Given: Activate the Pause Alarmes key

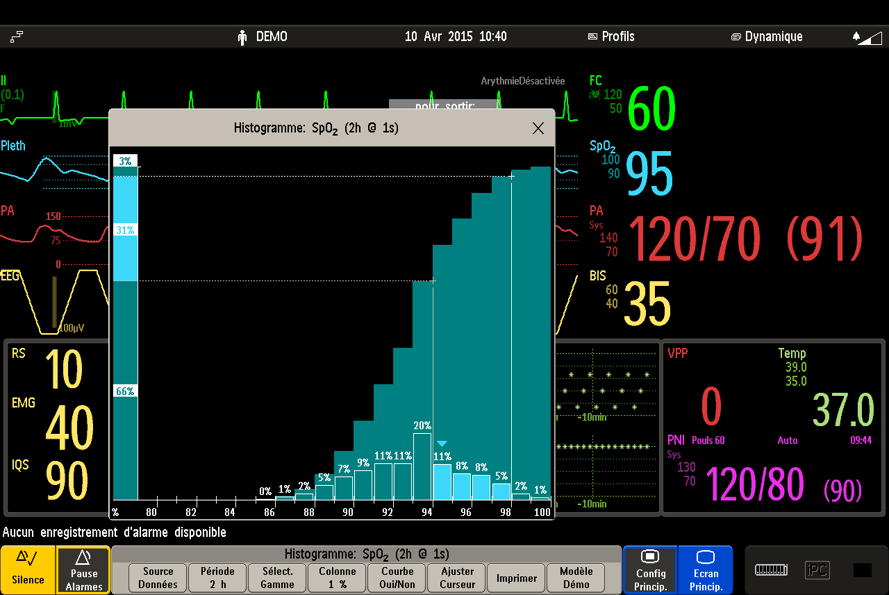Looking at the screenshot, I should click(84, 570).
